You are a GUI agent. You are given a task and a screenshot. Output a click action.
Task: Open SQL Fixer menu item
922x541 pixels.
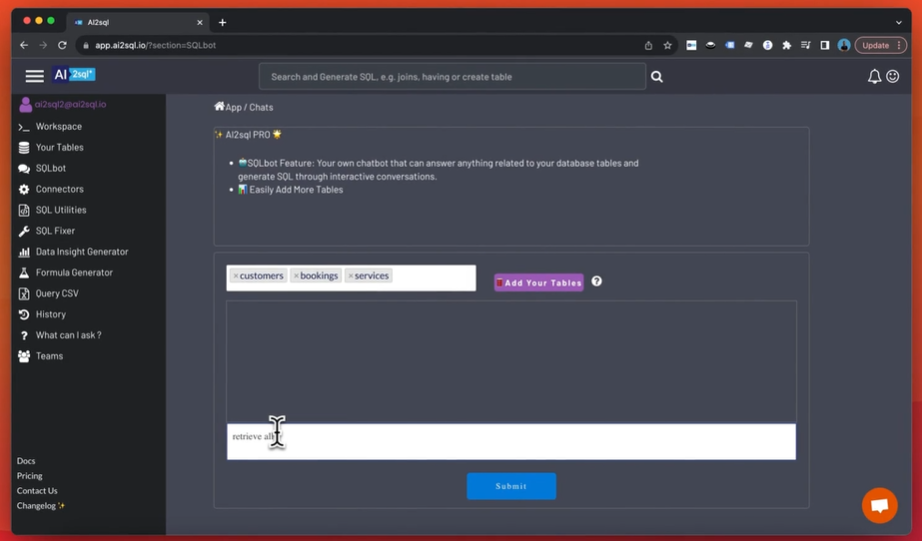(55, 231)
